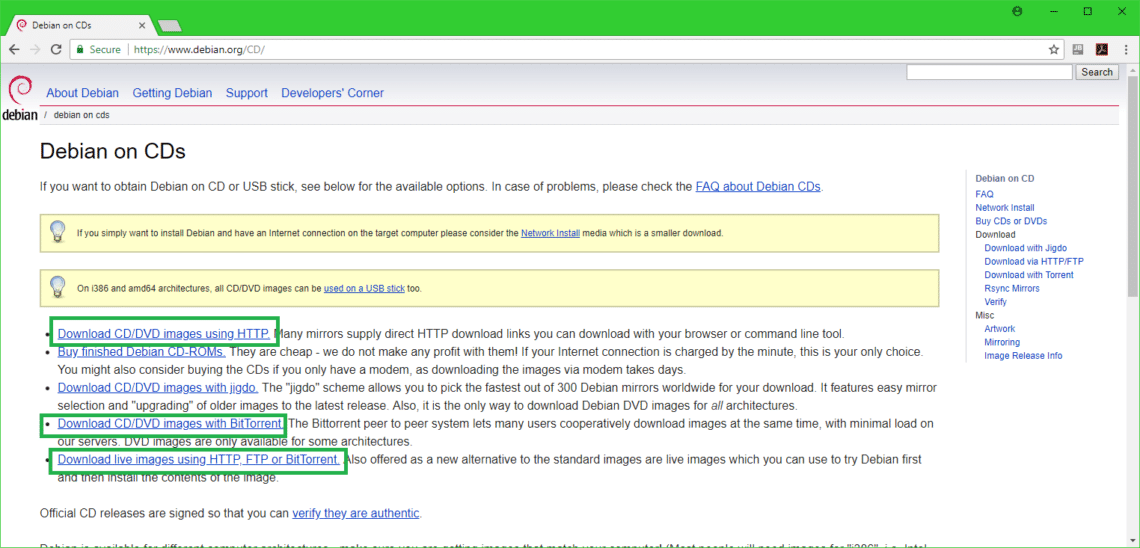
Task: Open FAQ in the right sidebar
Action: pos(984,194)
